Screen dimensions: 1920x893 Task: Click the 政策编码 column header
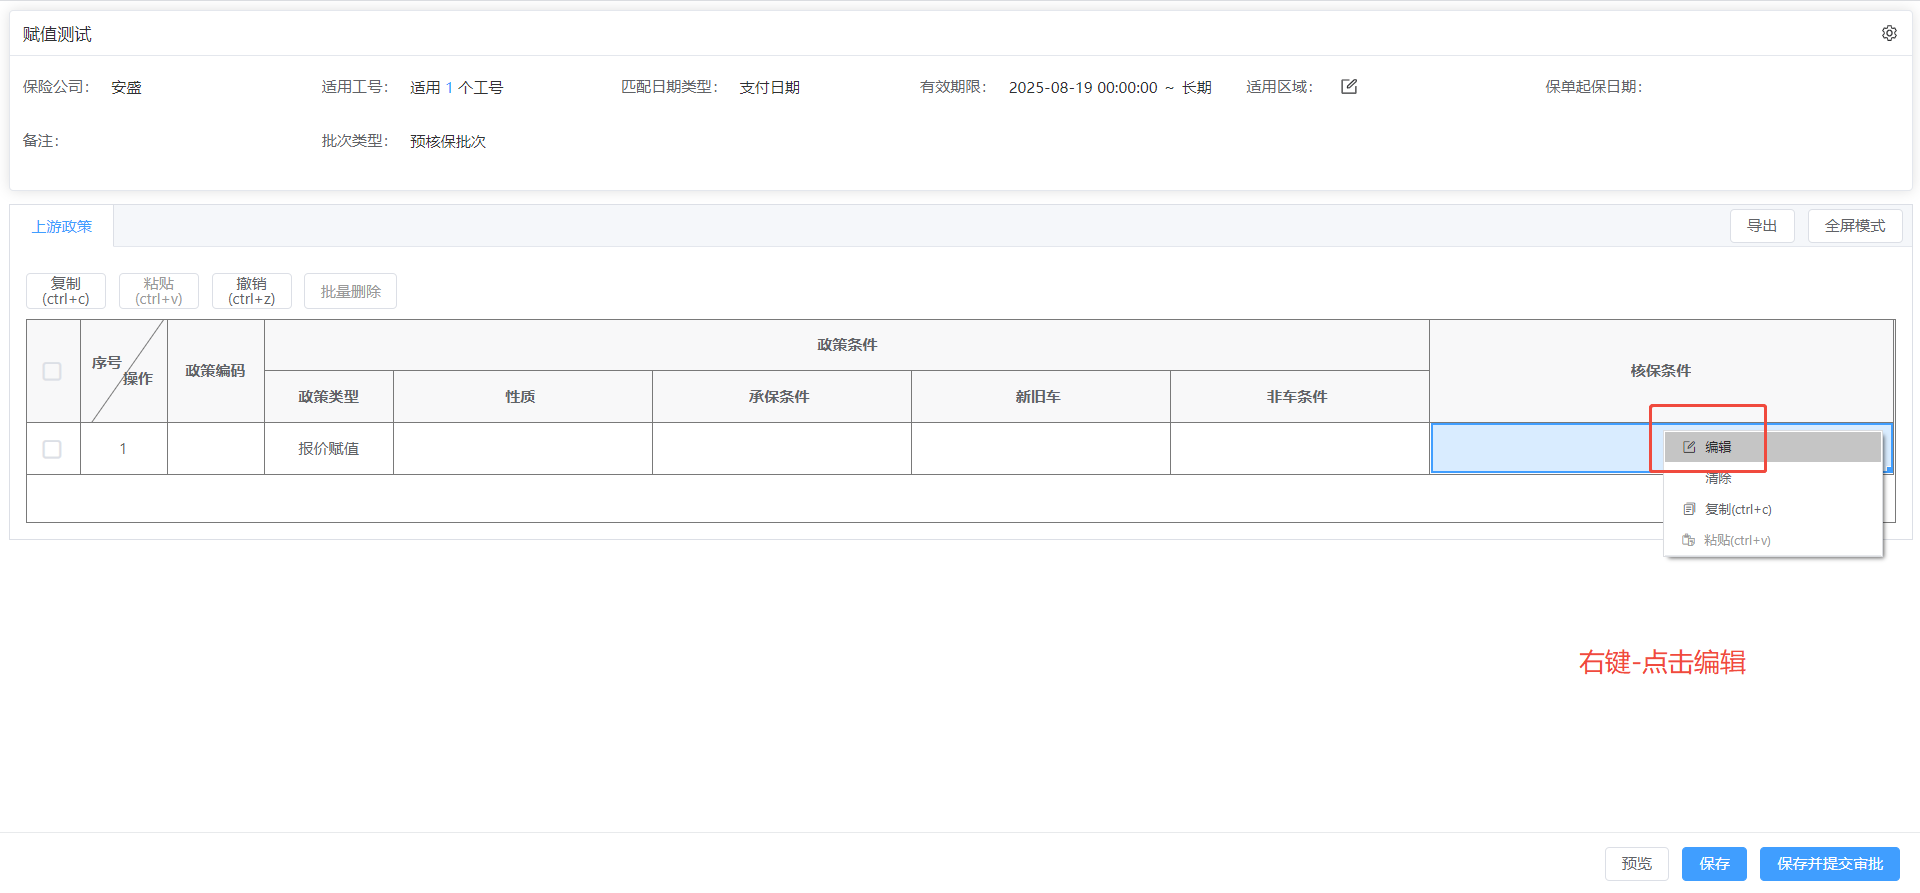click(215, 371)
